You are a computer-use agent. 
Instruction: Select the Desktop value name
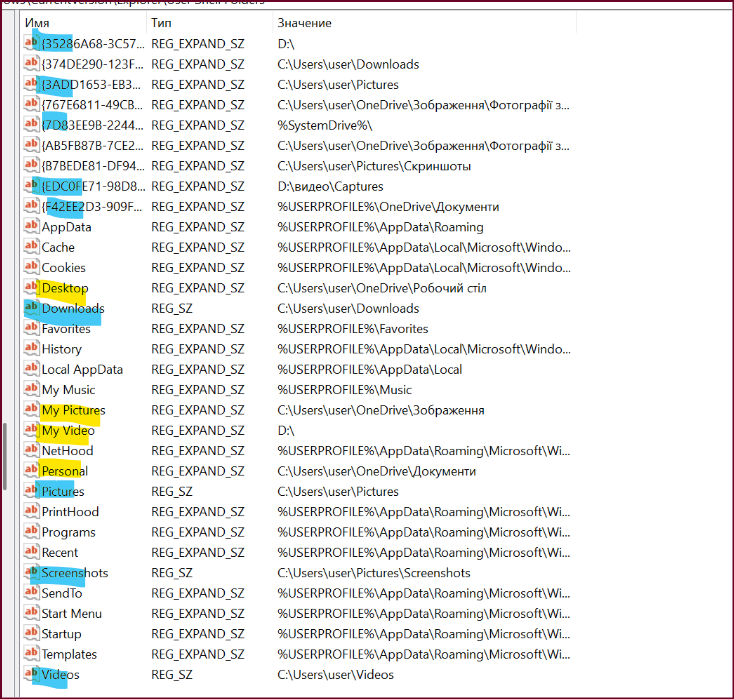65,288
